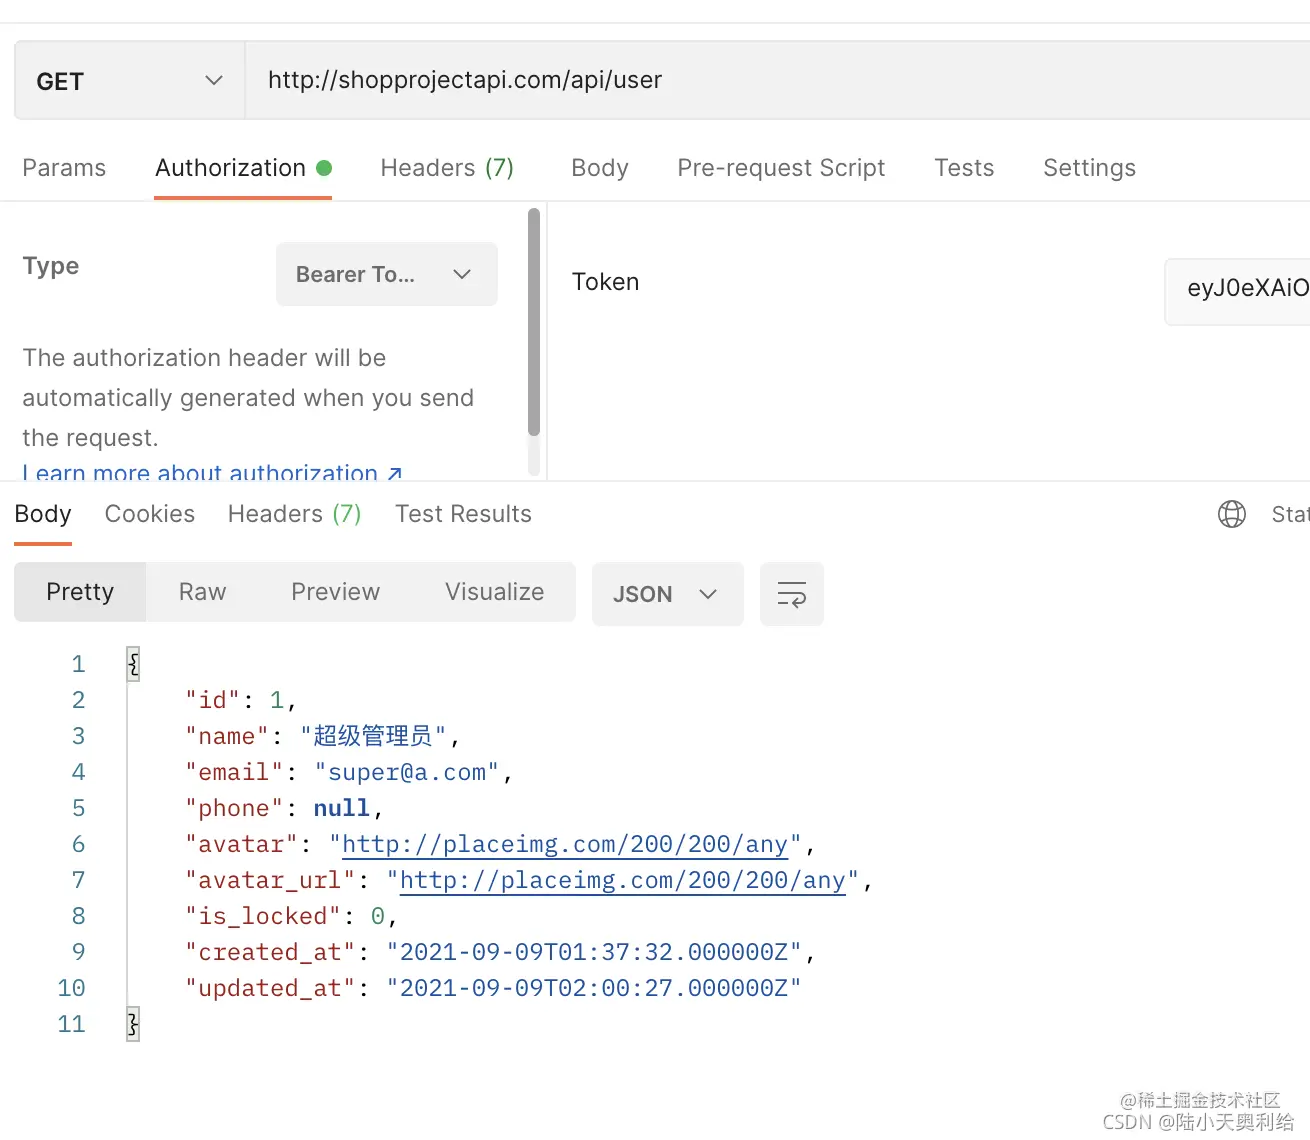Open the JSON format dropdown
The image size is (1310, 1140).
[x=668, y=594]
